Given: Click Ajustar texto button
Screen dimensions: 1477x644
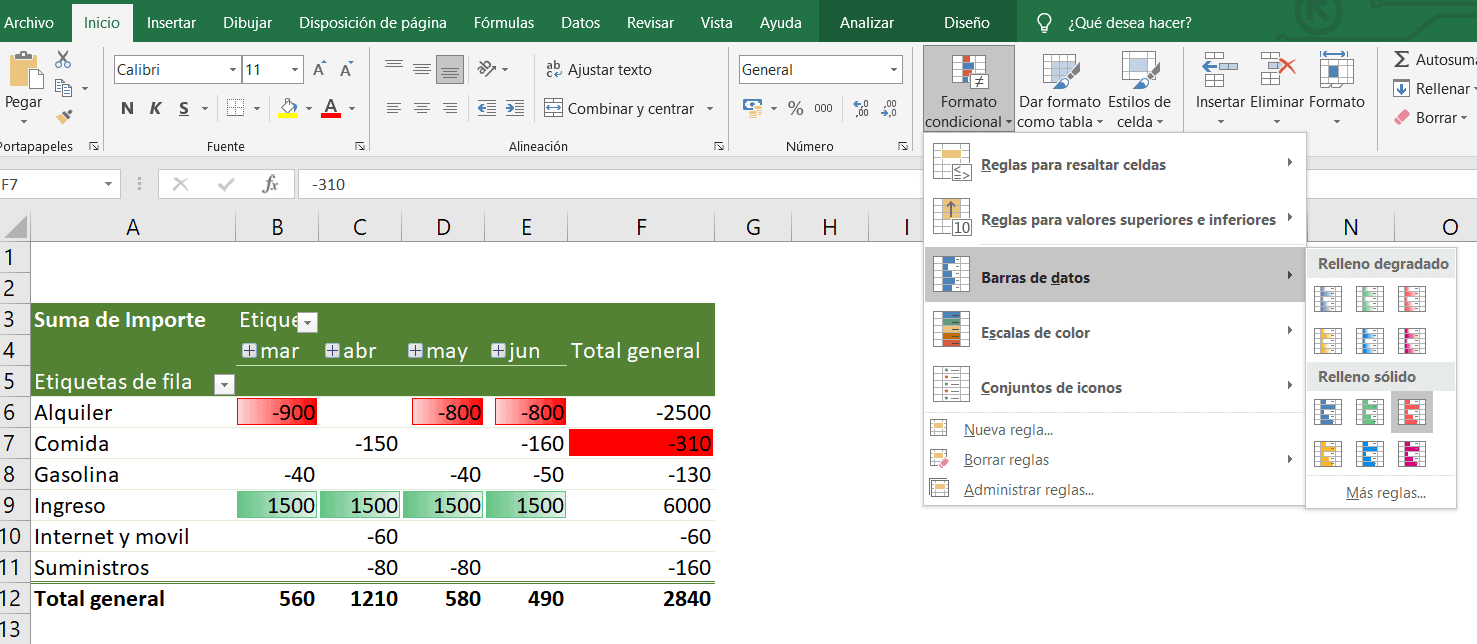Looking at the screenshot, I should tap(598, 69).
